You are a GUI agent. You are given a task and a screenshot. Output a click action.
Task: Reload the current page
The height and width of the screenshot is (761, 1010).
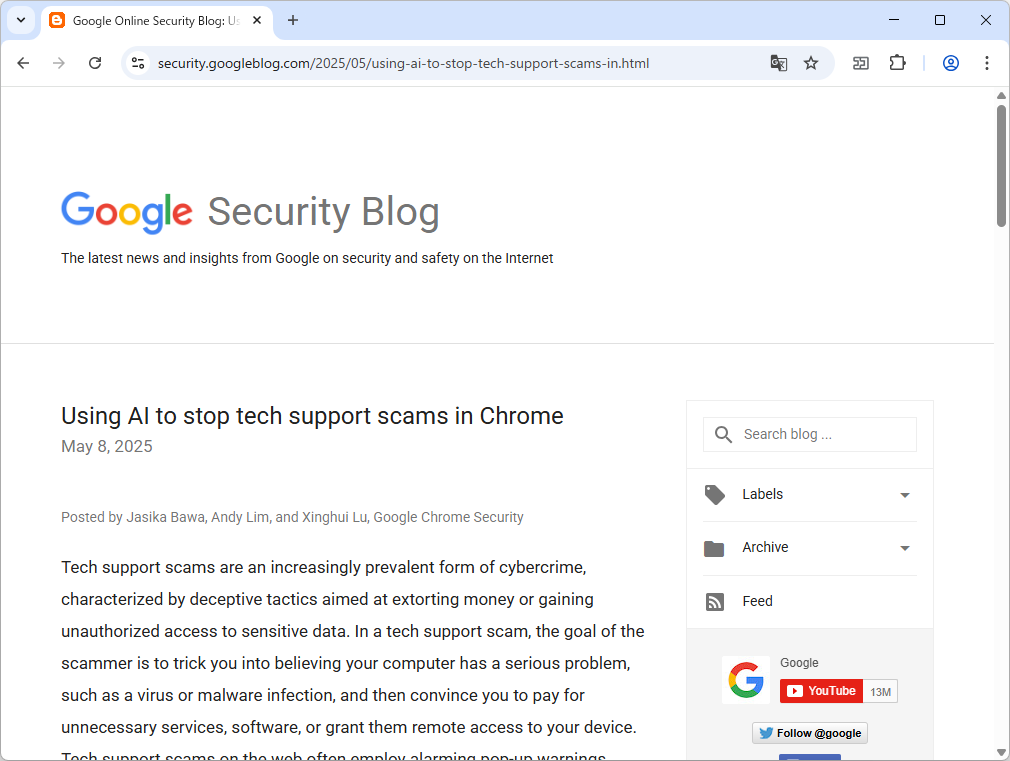pyautogui.click(x=95, y=62)
